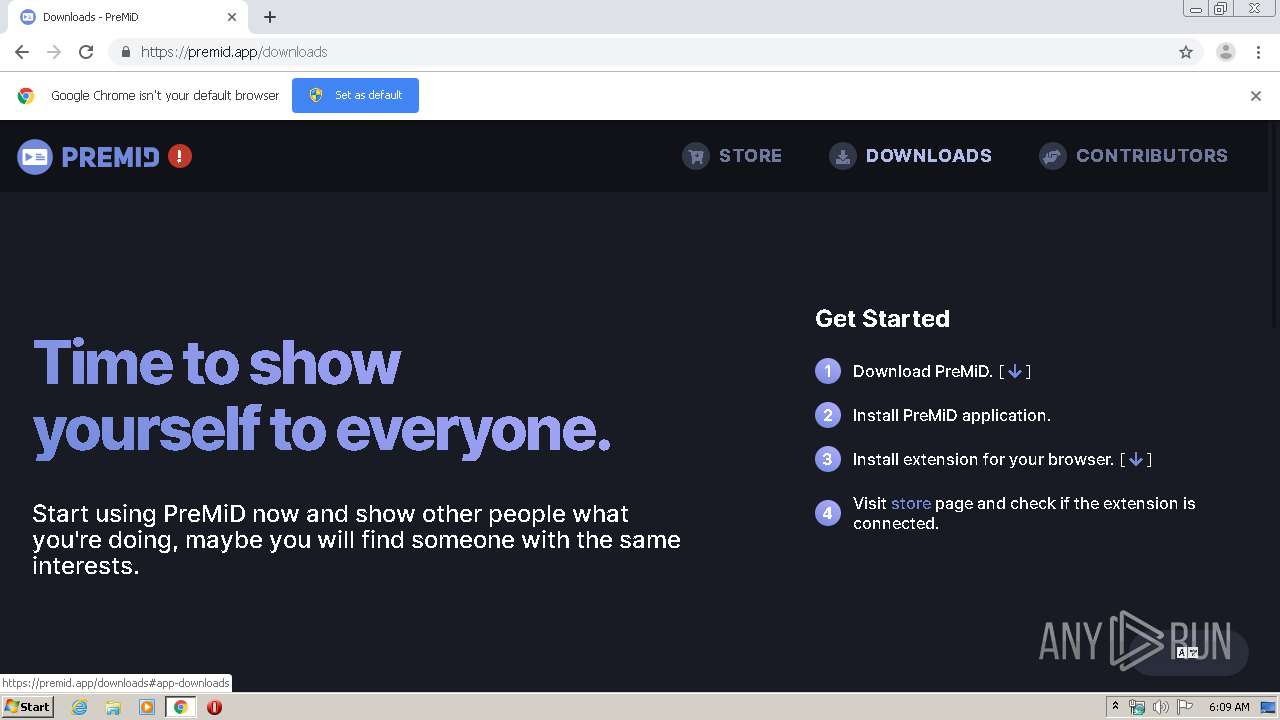Click the taskbar clock showing 6:09 AM

pyautogui.click(x=1229, y=707)
